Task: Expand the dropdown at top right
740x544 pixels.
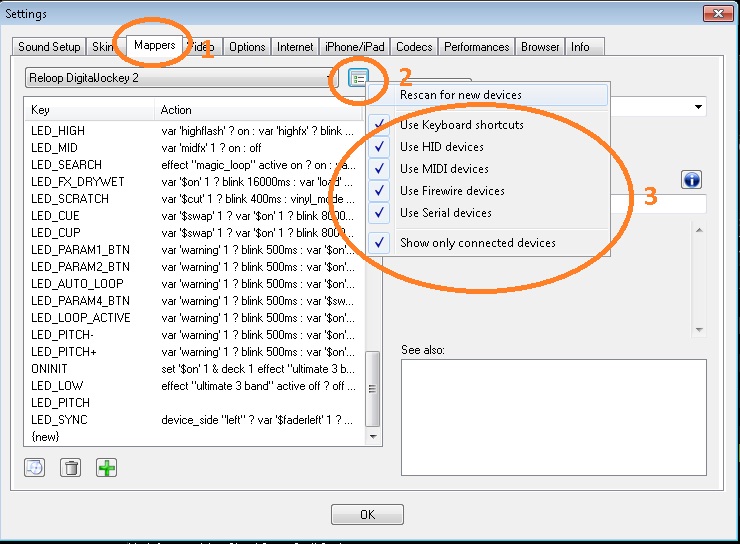Action: coord(697,107)
